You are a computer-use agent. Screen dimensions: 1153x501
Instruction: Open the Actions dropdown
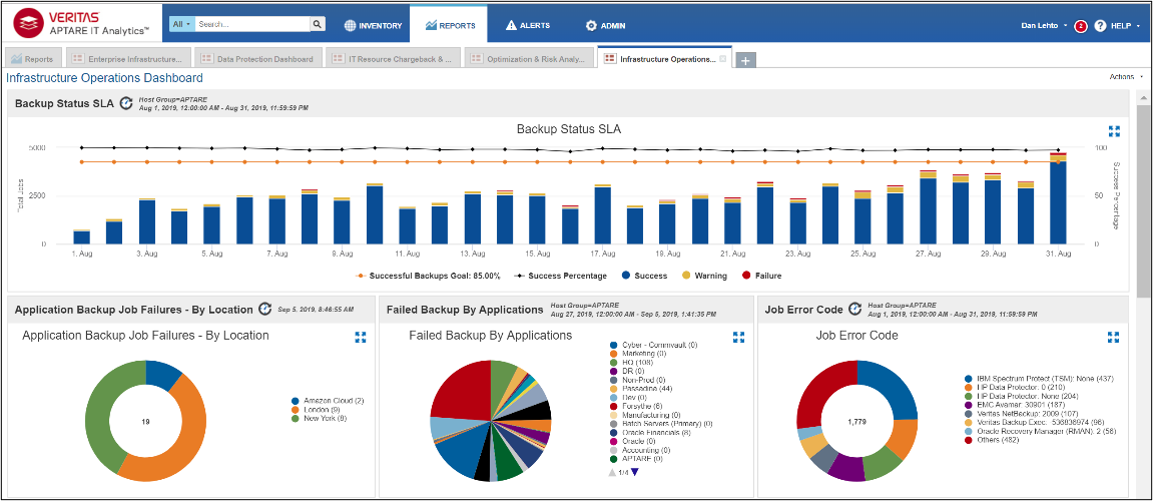pos(1126,77)
